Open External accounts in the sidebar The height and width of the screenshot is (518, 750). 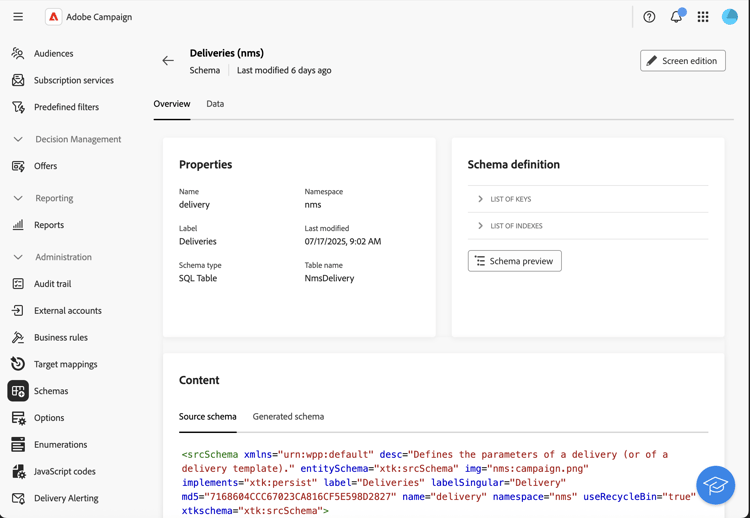pos(68,310)
